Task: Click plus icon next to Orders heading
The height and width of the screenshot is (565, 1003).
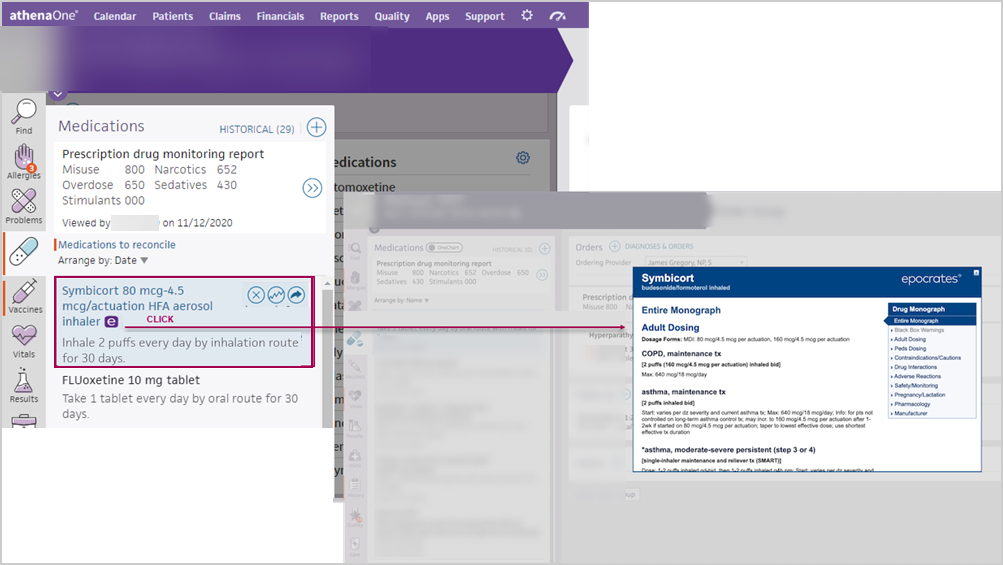Action: click(x=615, y=246)
